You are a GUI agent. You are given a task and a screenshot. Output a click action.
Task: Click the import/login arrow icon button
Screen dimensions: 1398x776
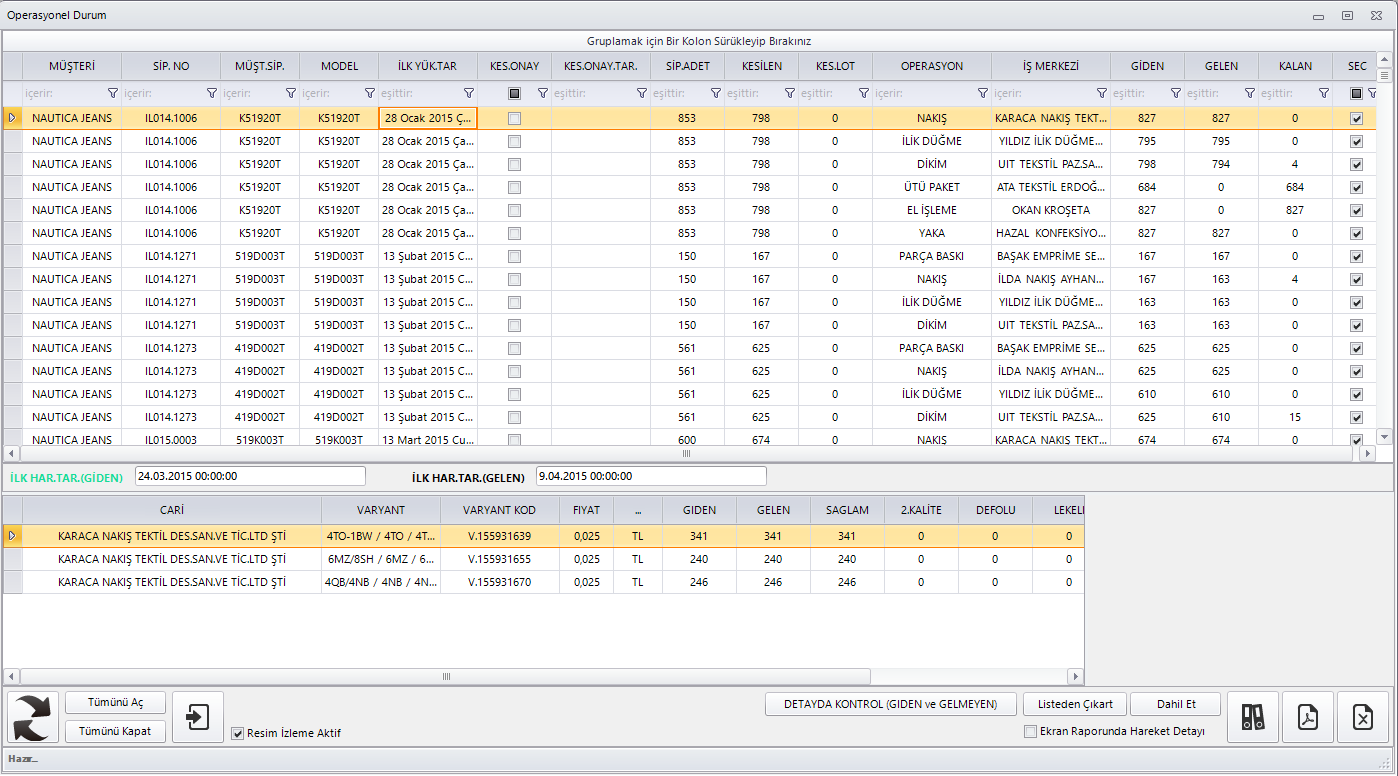198,717
